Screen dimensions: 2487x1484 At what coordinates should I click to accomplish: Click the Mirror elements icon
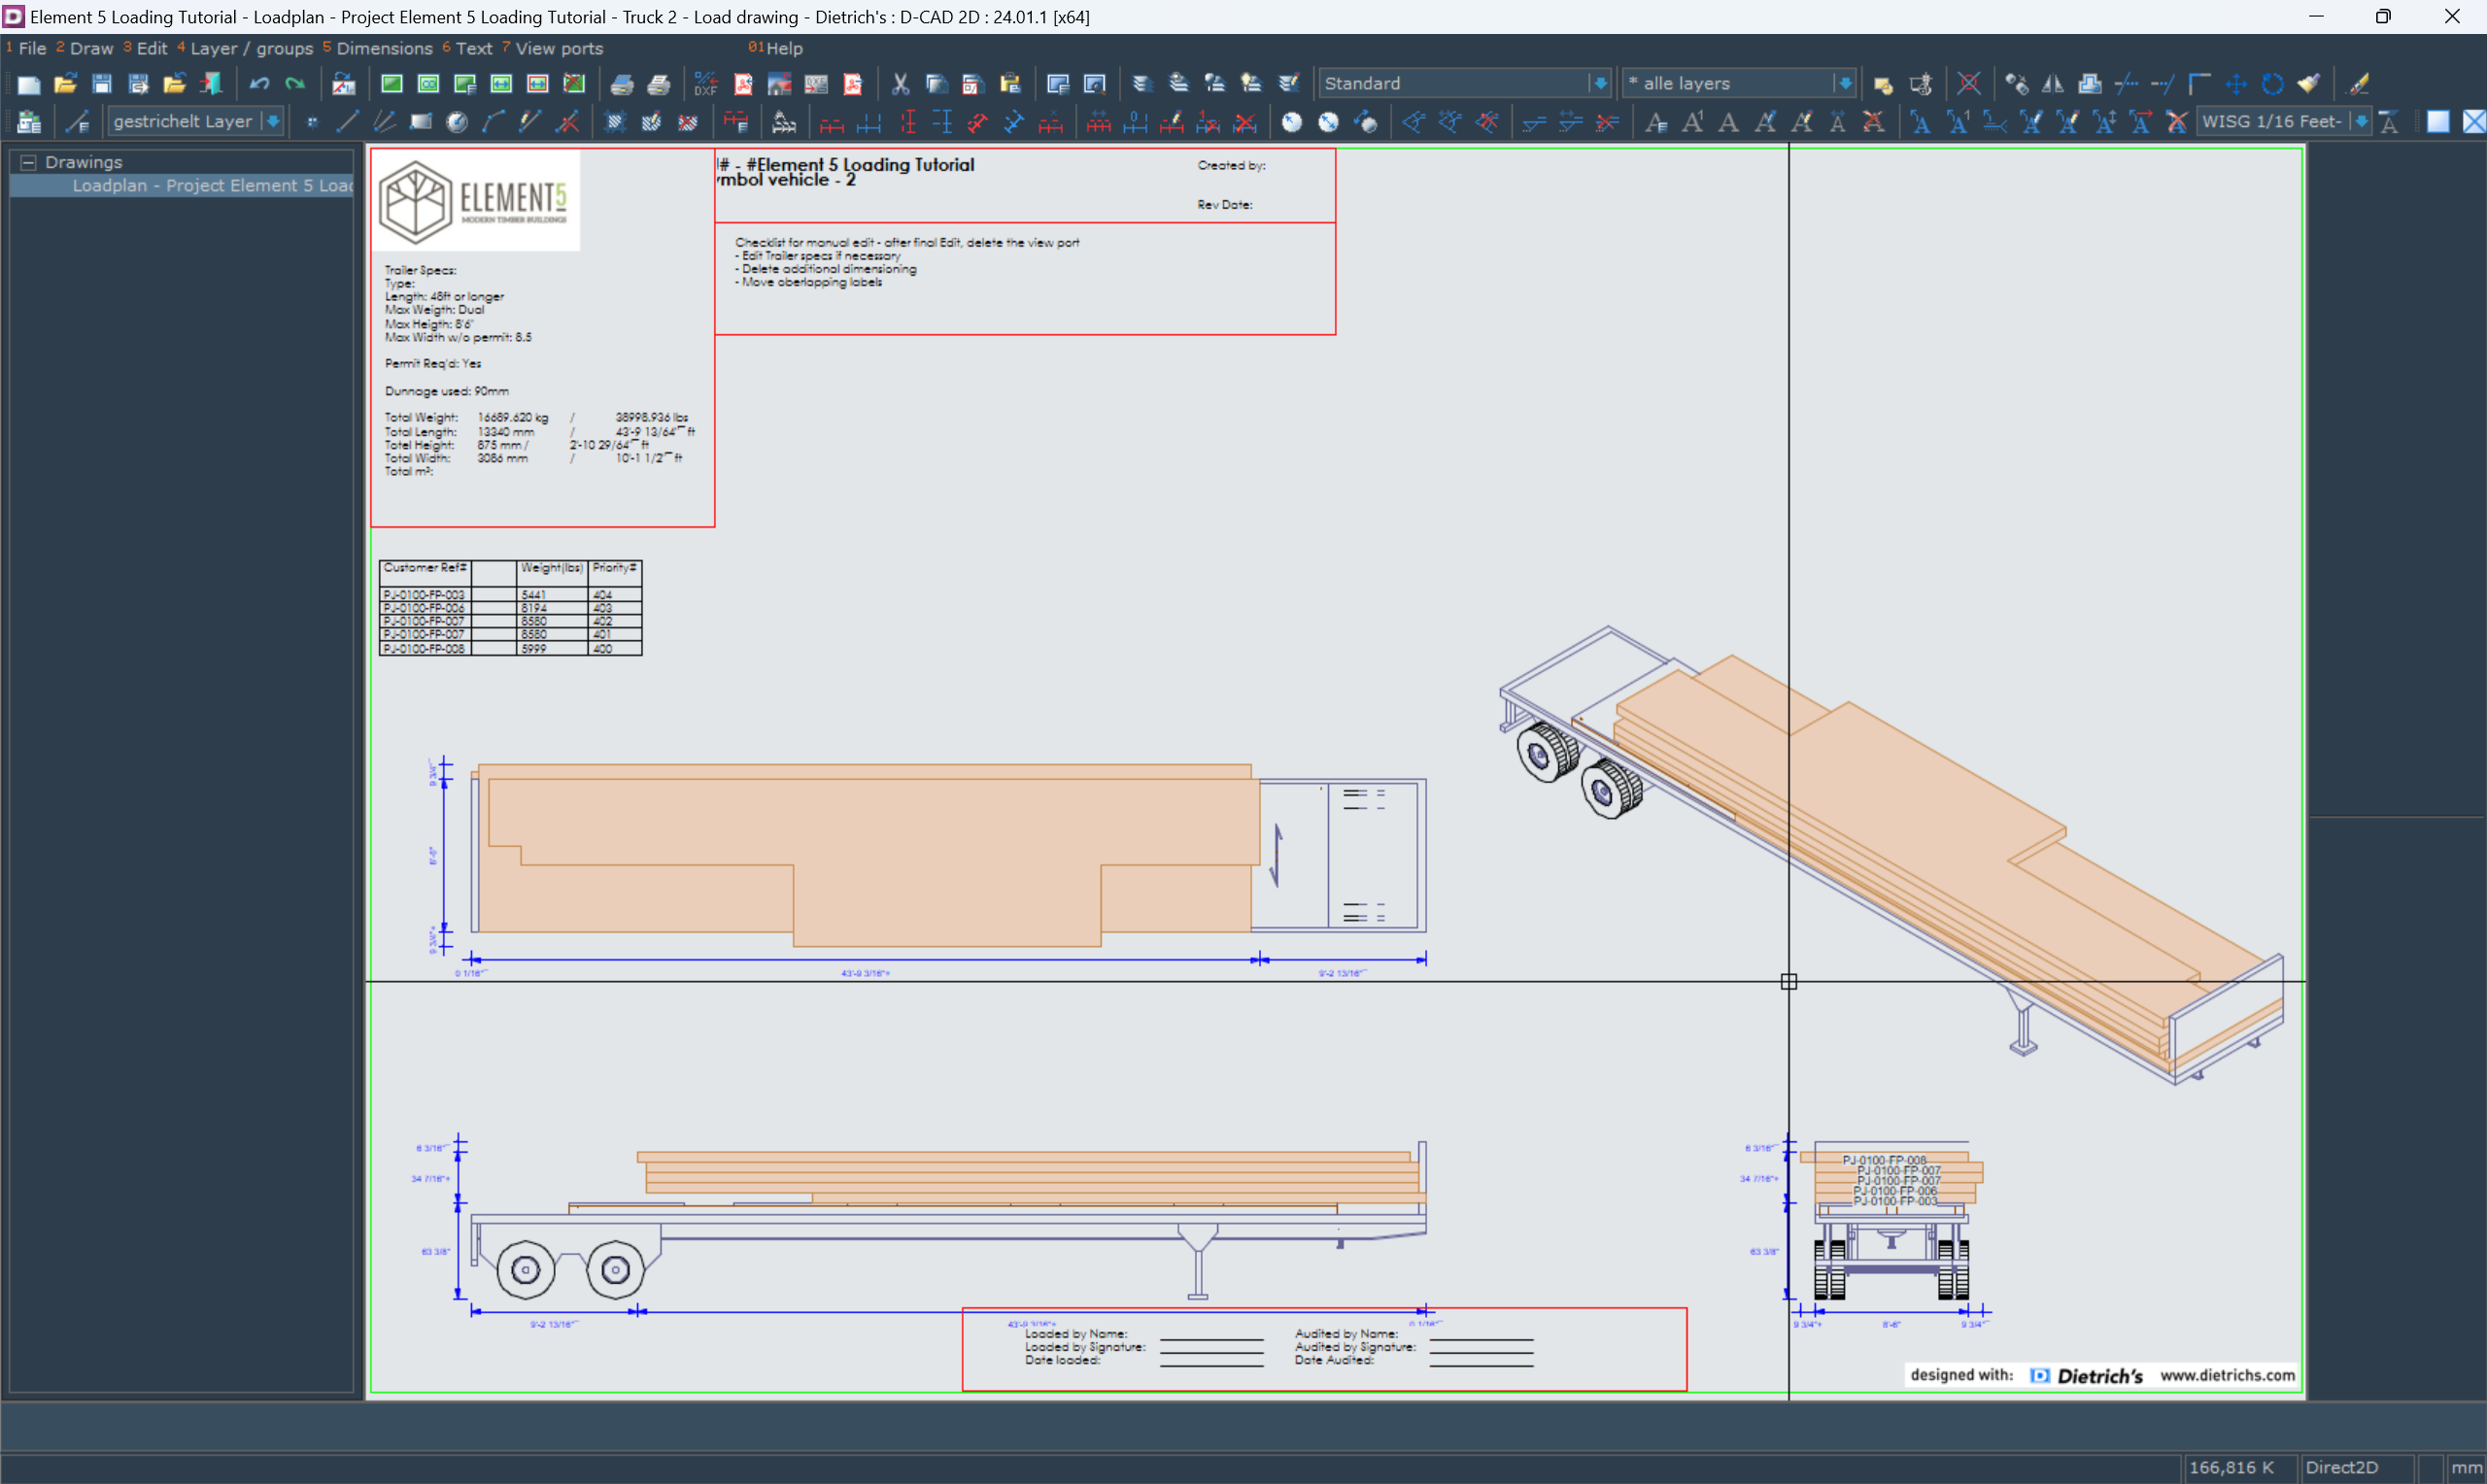pos(2052,84)
